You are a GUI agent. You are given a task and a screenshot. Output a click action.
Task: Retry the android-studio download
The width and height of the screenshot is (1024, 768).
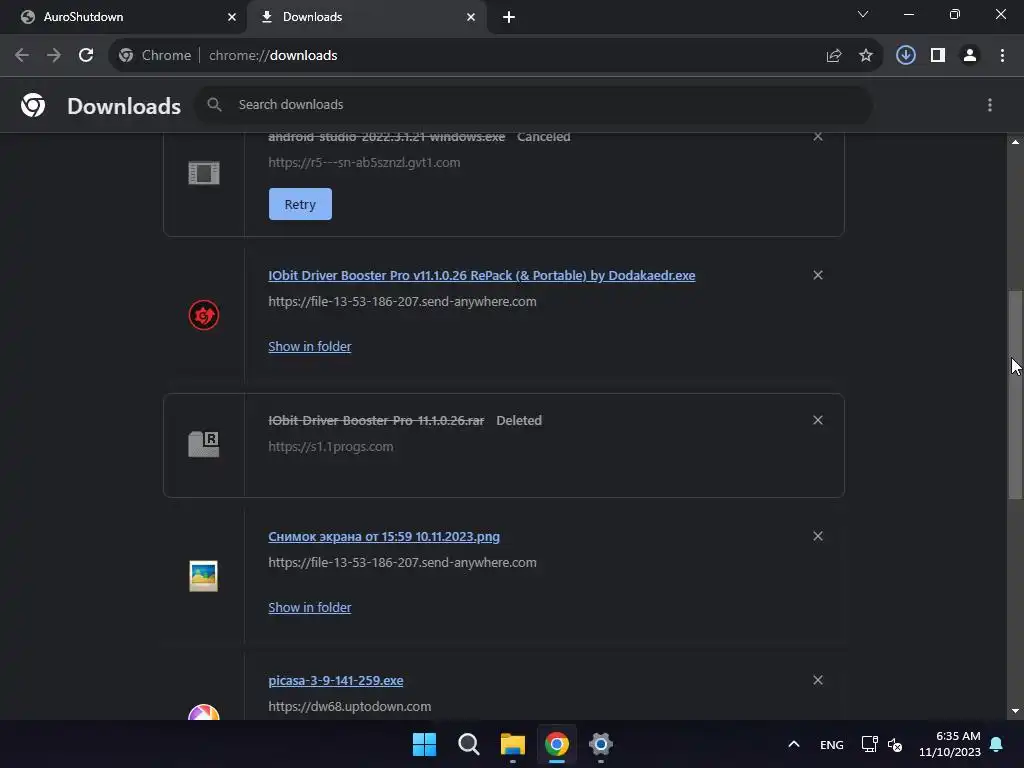[x=300, y=204]
